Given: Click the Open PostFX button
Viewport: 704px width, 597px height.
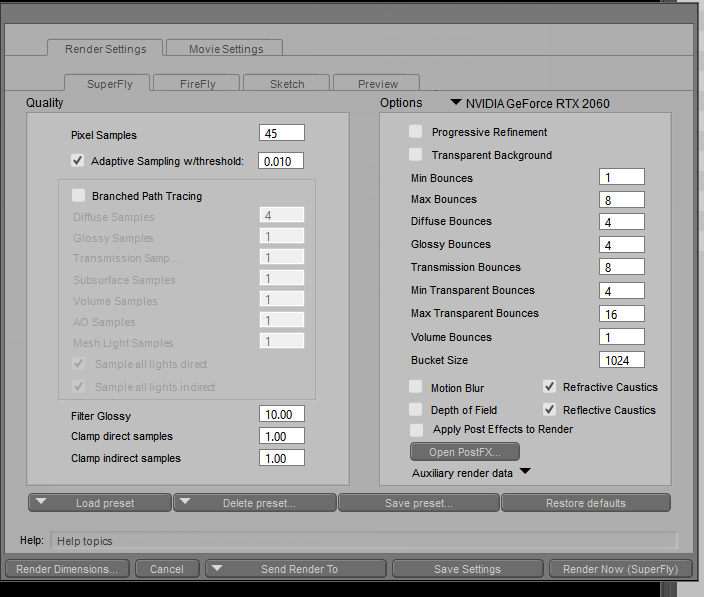Looking at the screenshot, I should (465, 452).
